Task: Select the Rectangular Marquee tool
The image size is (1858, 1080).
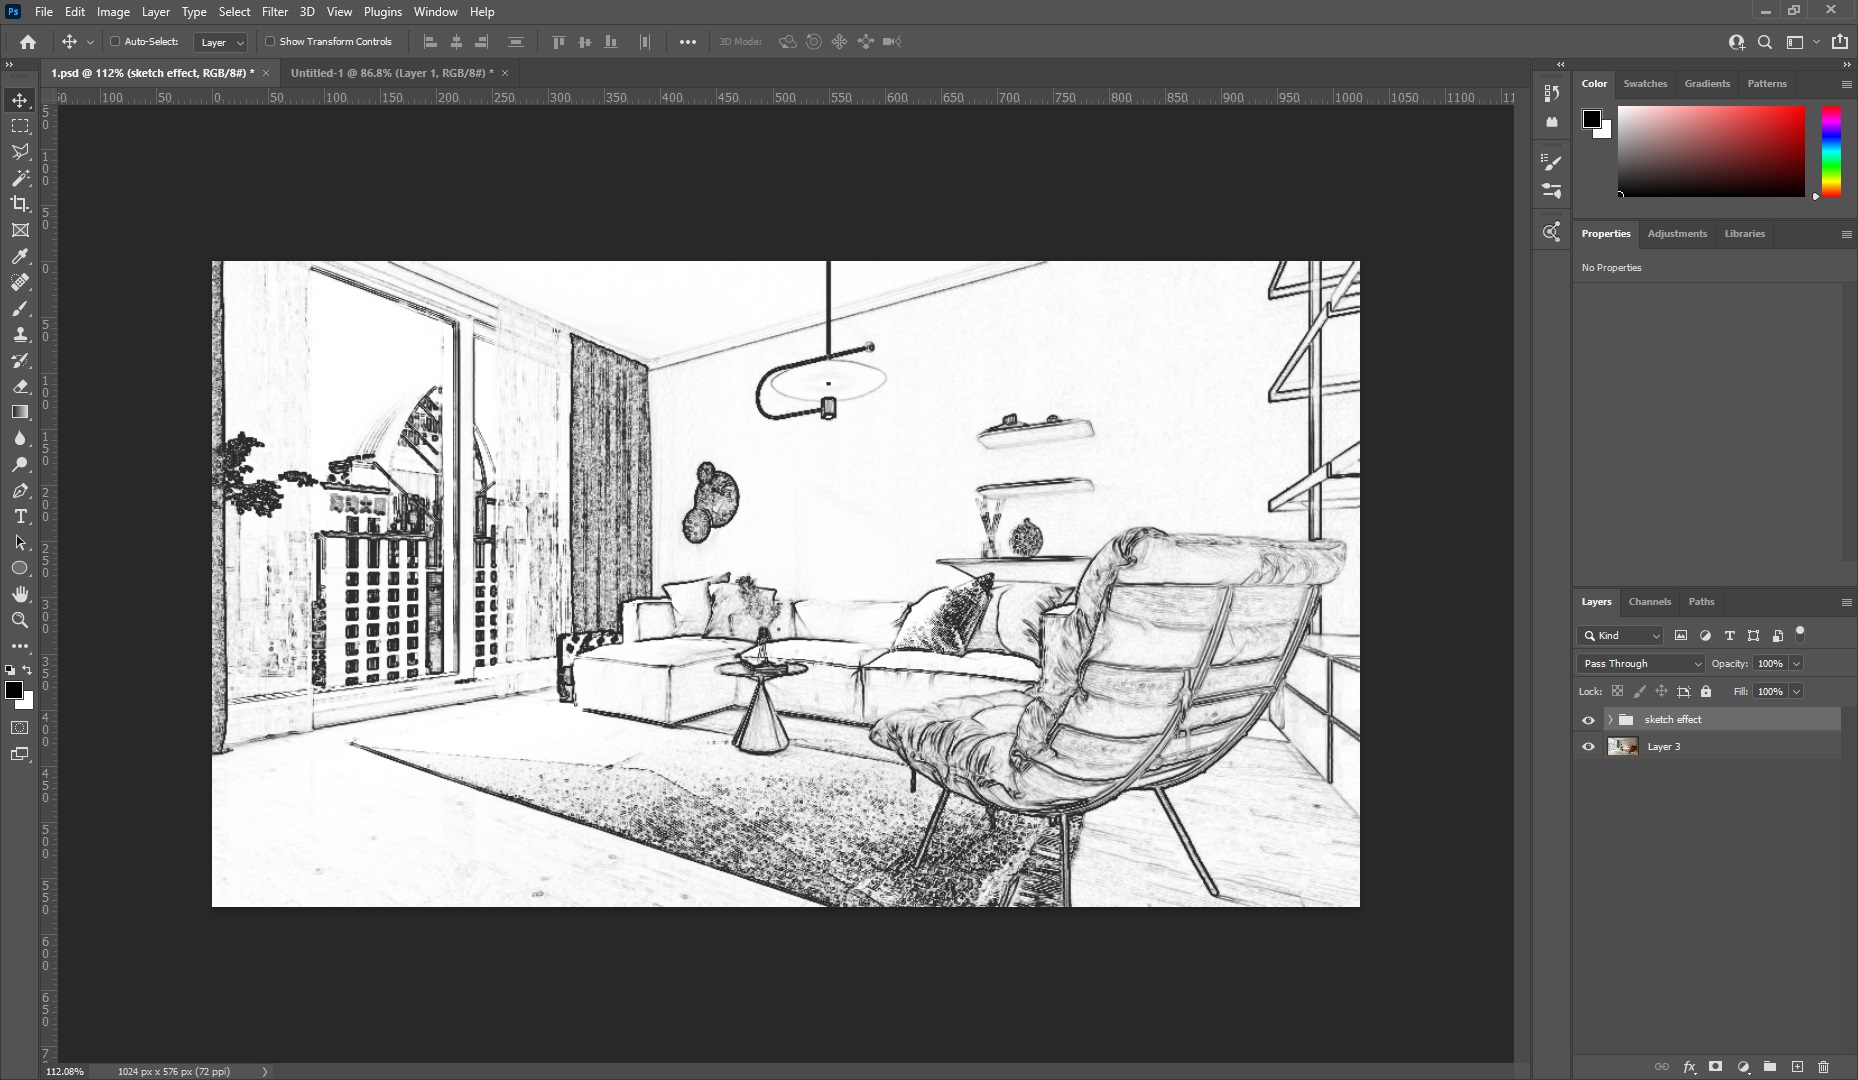Action: click(x=20, y=126)
